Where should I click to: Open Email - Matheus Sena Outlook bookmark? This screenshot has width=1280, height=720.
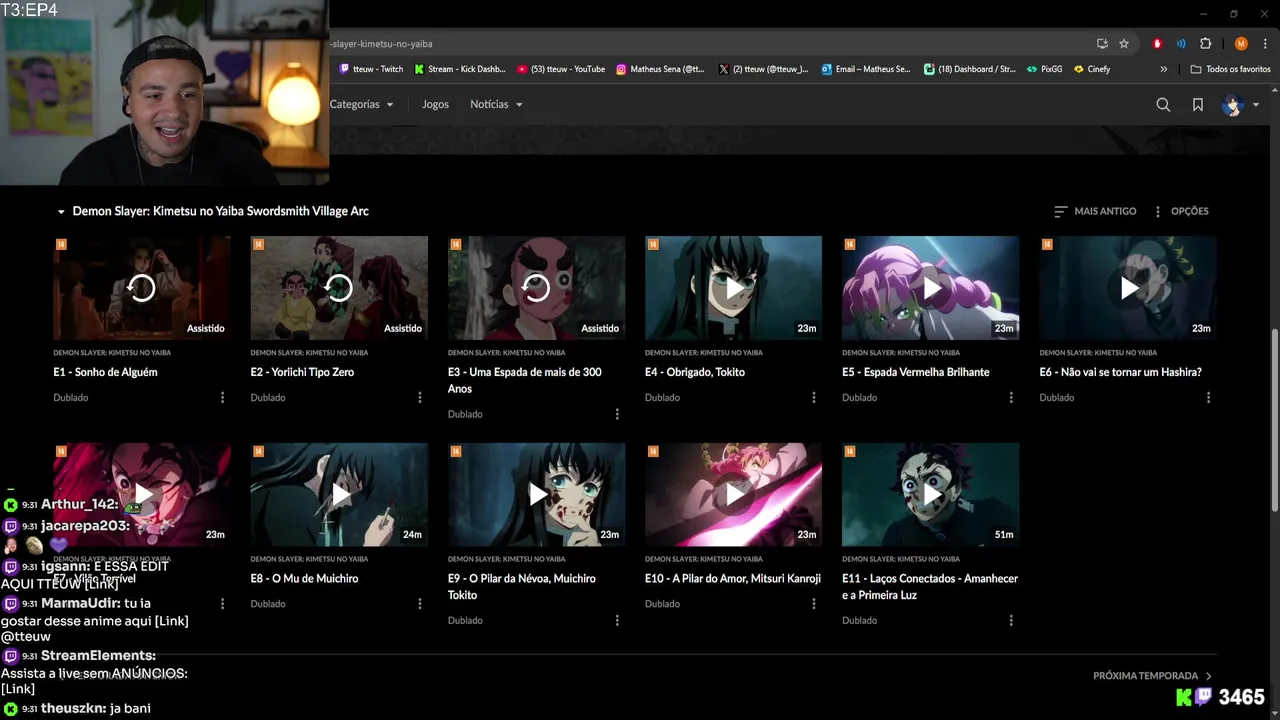pyautogui.click(x=866, y=69)
